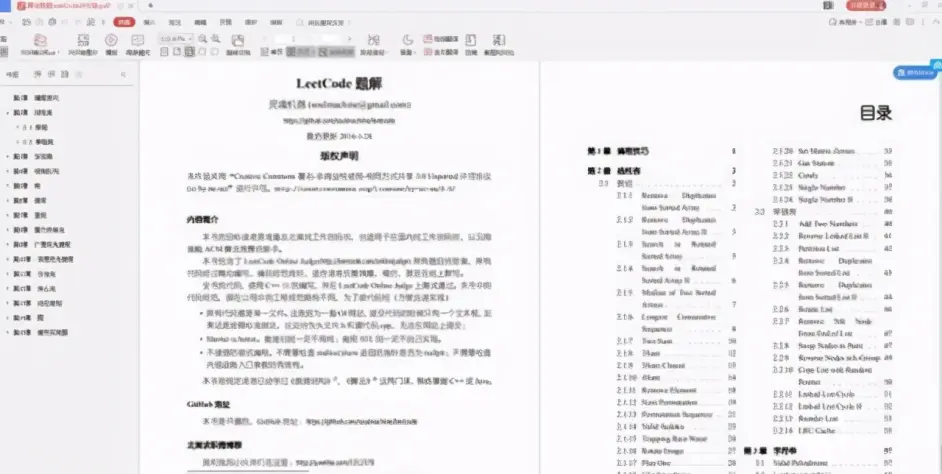The image size is (942, 474).
Task: Open the zoom percentage dropdown
Action: coord(190,38)
